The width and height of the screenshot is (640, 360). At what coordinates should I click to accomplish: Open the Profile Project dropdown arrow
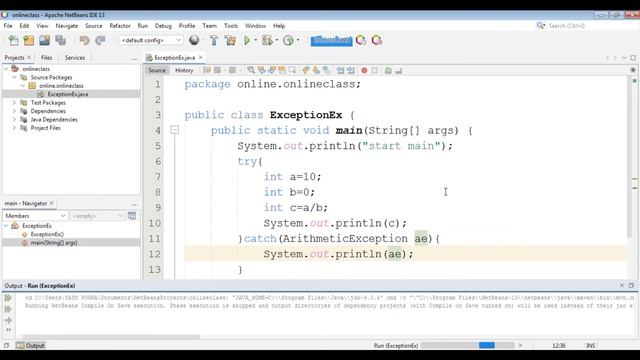tap(298, 40)
